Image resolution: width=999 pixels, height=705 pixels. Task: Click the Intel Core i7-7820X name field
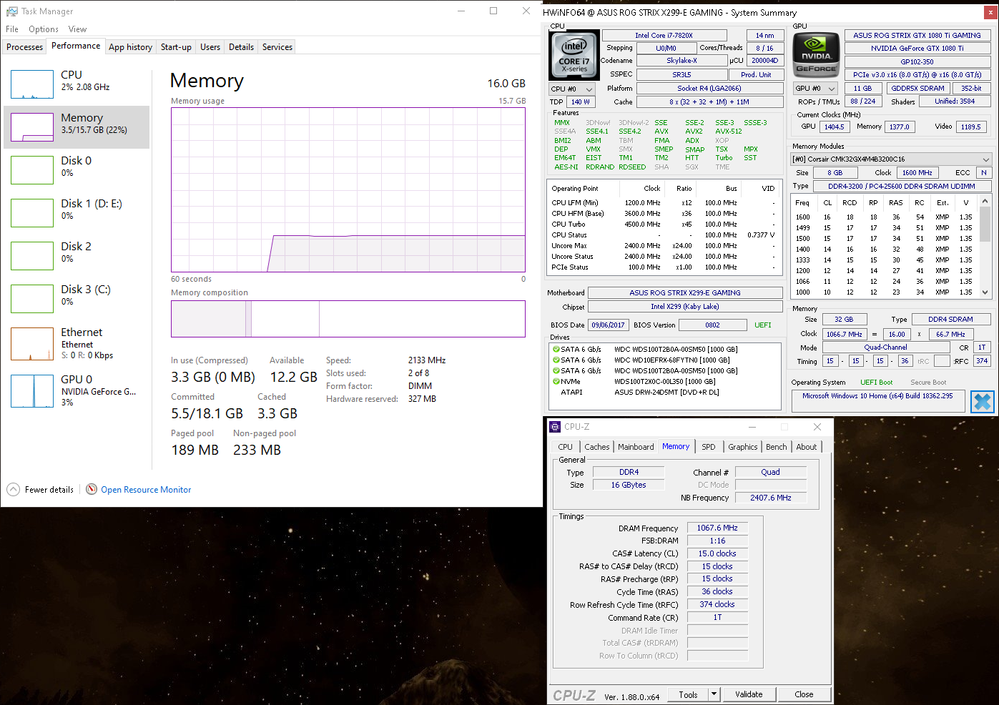tap(664, 36)
